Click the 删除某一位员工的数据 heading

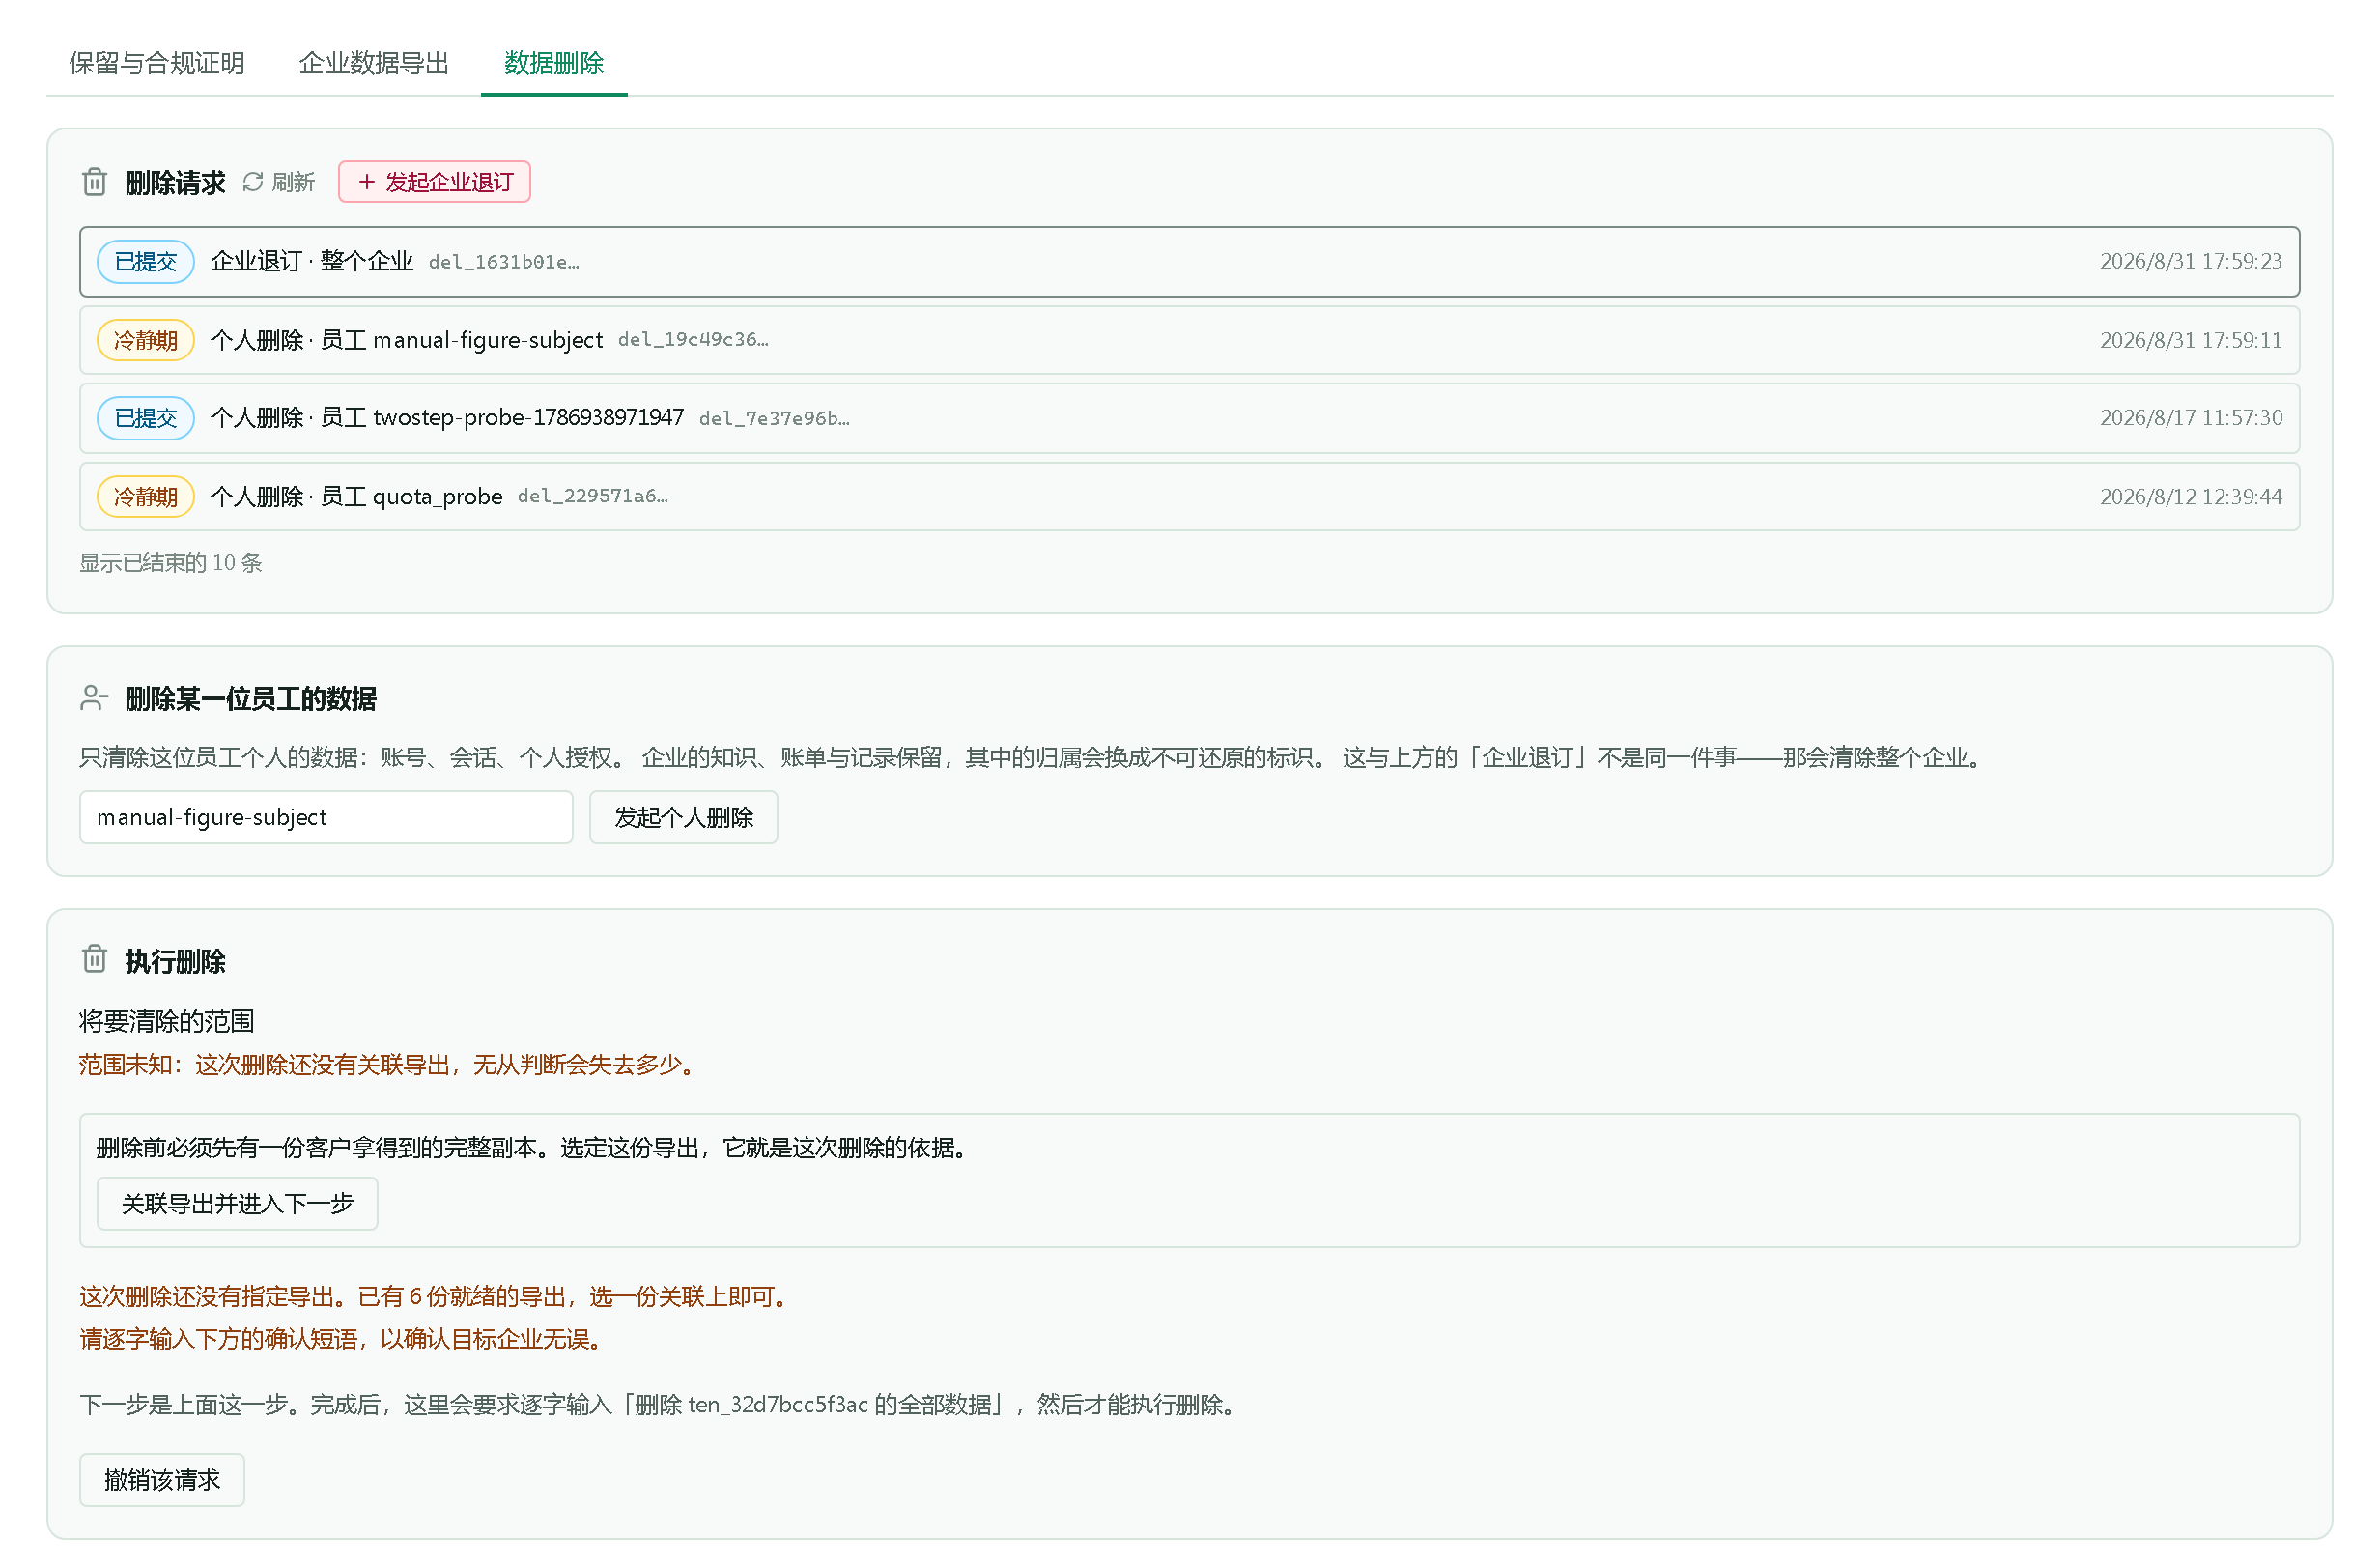point(251,699)
